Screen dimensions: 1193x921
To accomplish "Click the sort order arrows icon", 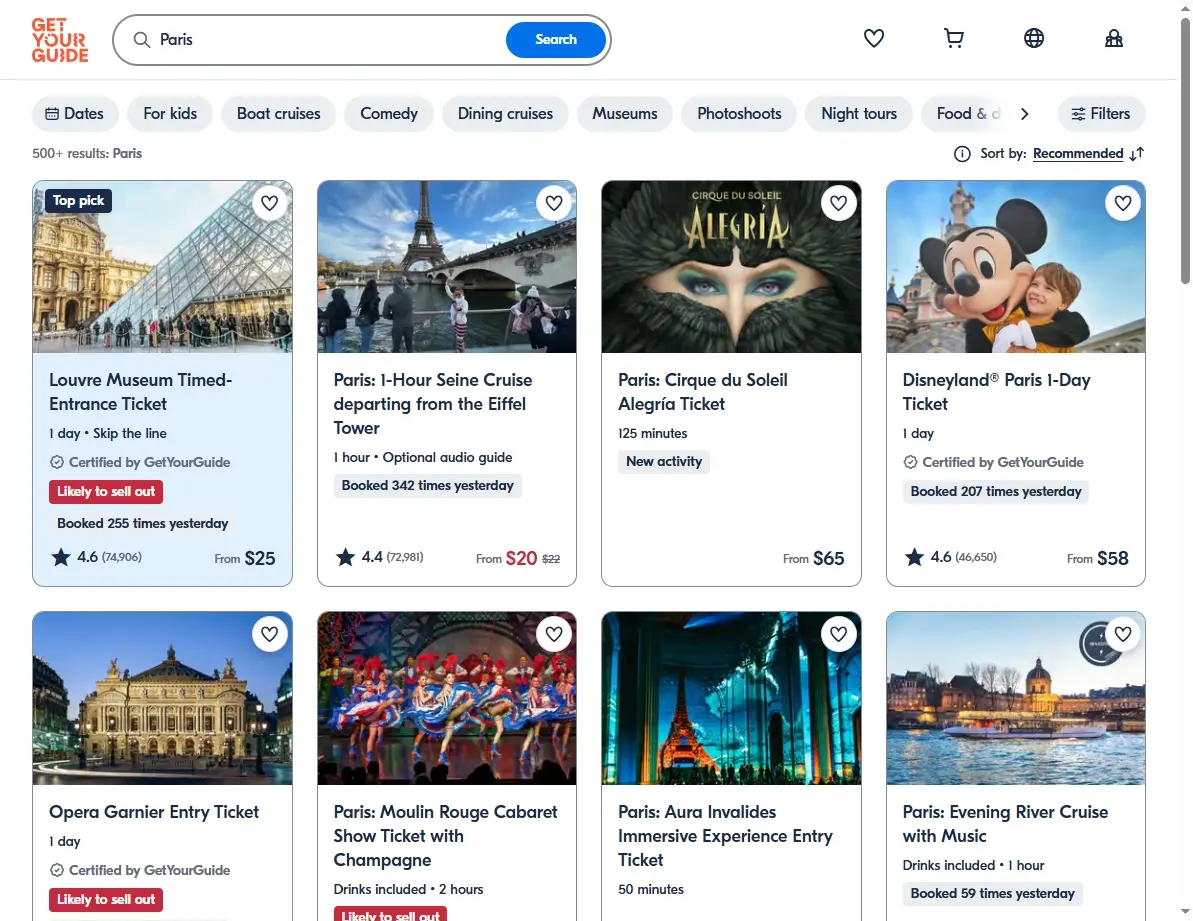I will point(1137,154).
